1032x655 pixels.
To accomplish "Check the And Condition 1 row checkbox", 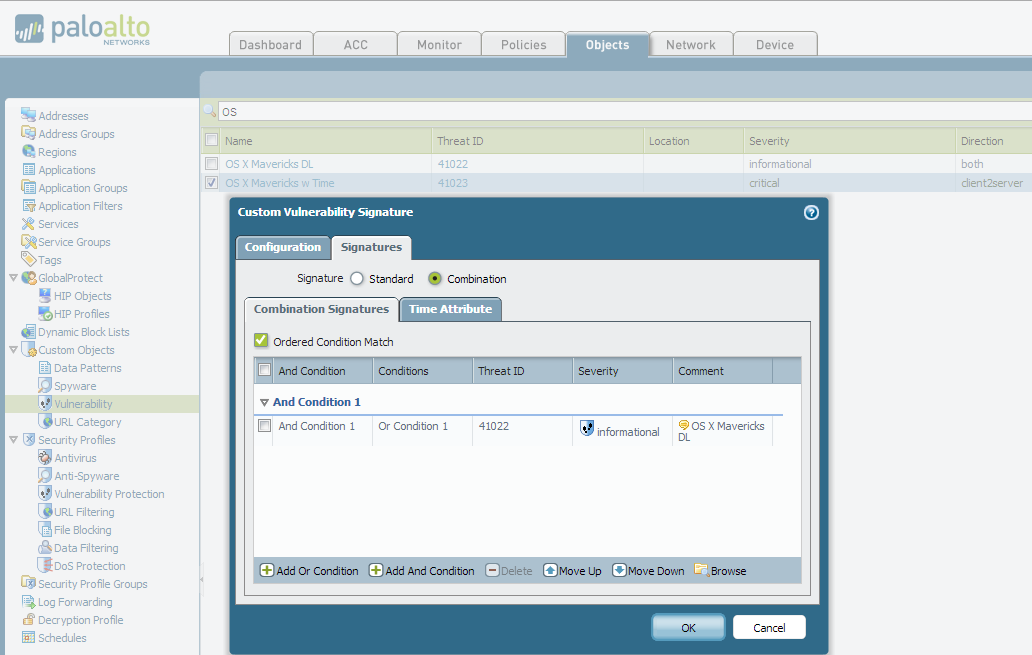I will (265, 426).
